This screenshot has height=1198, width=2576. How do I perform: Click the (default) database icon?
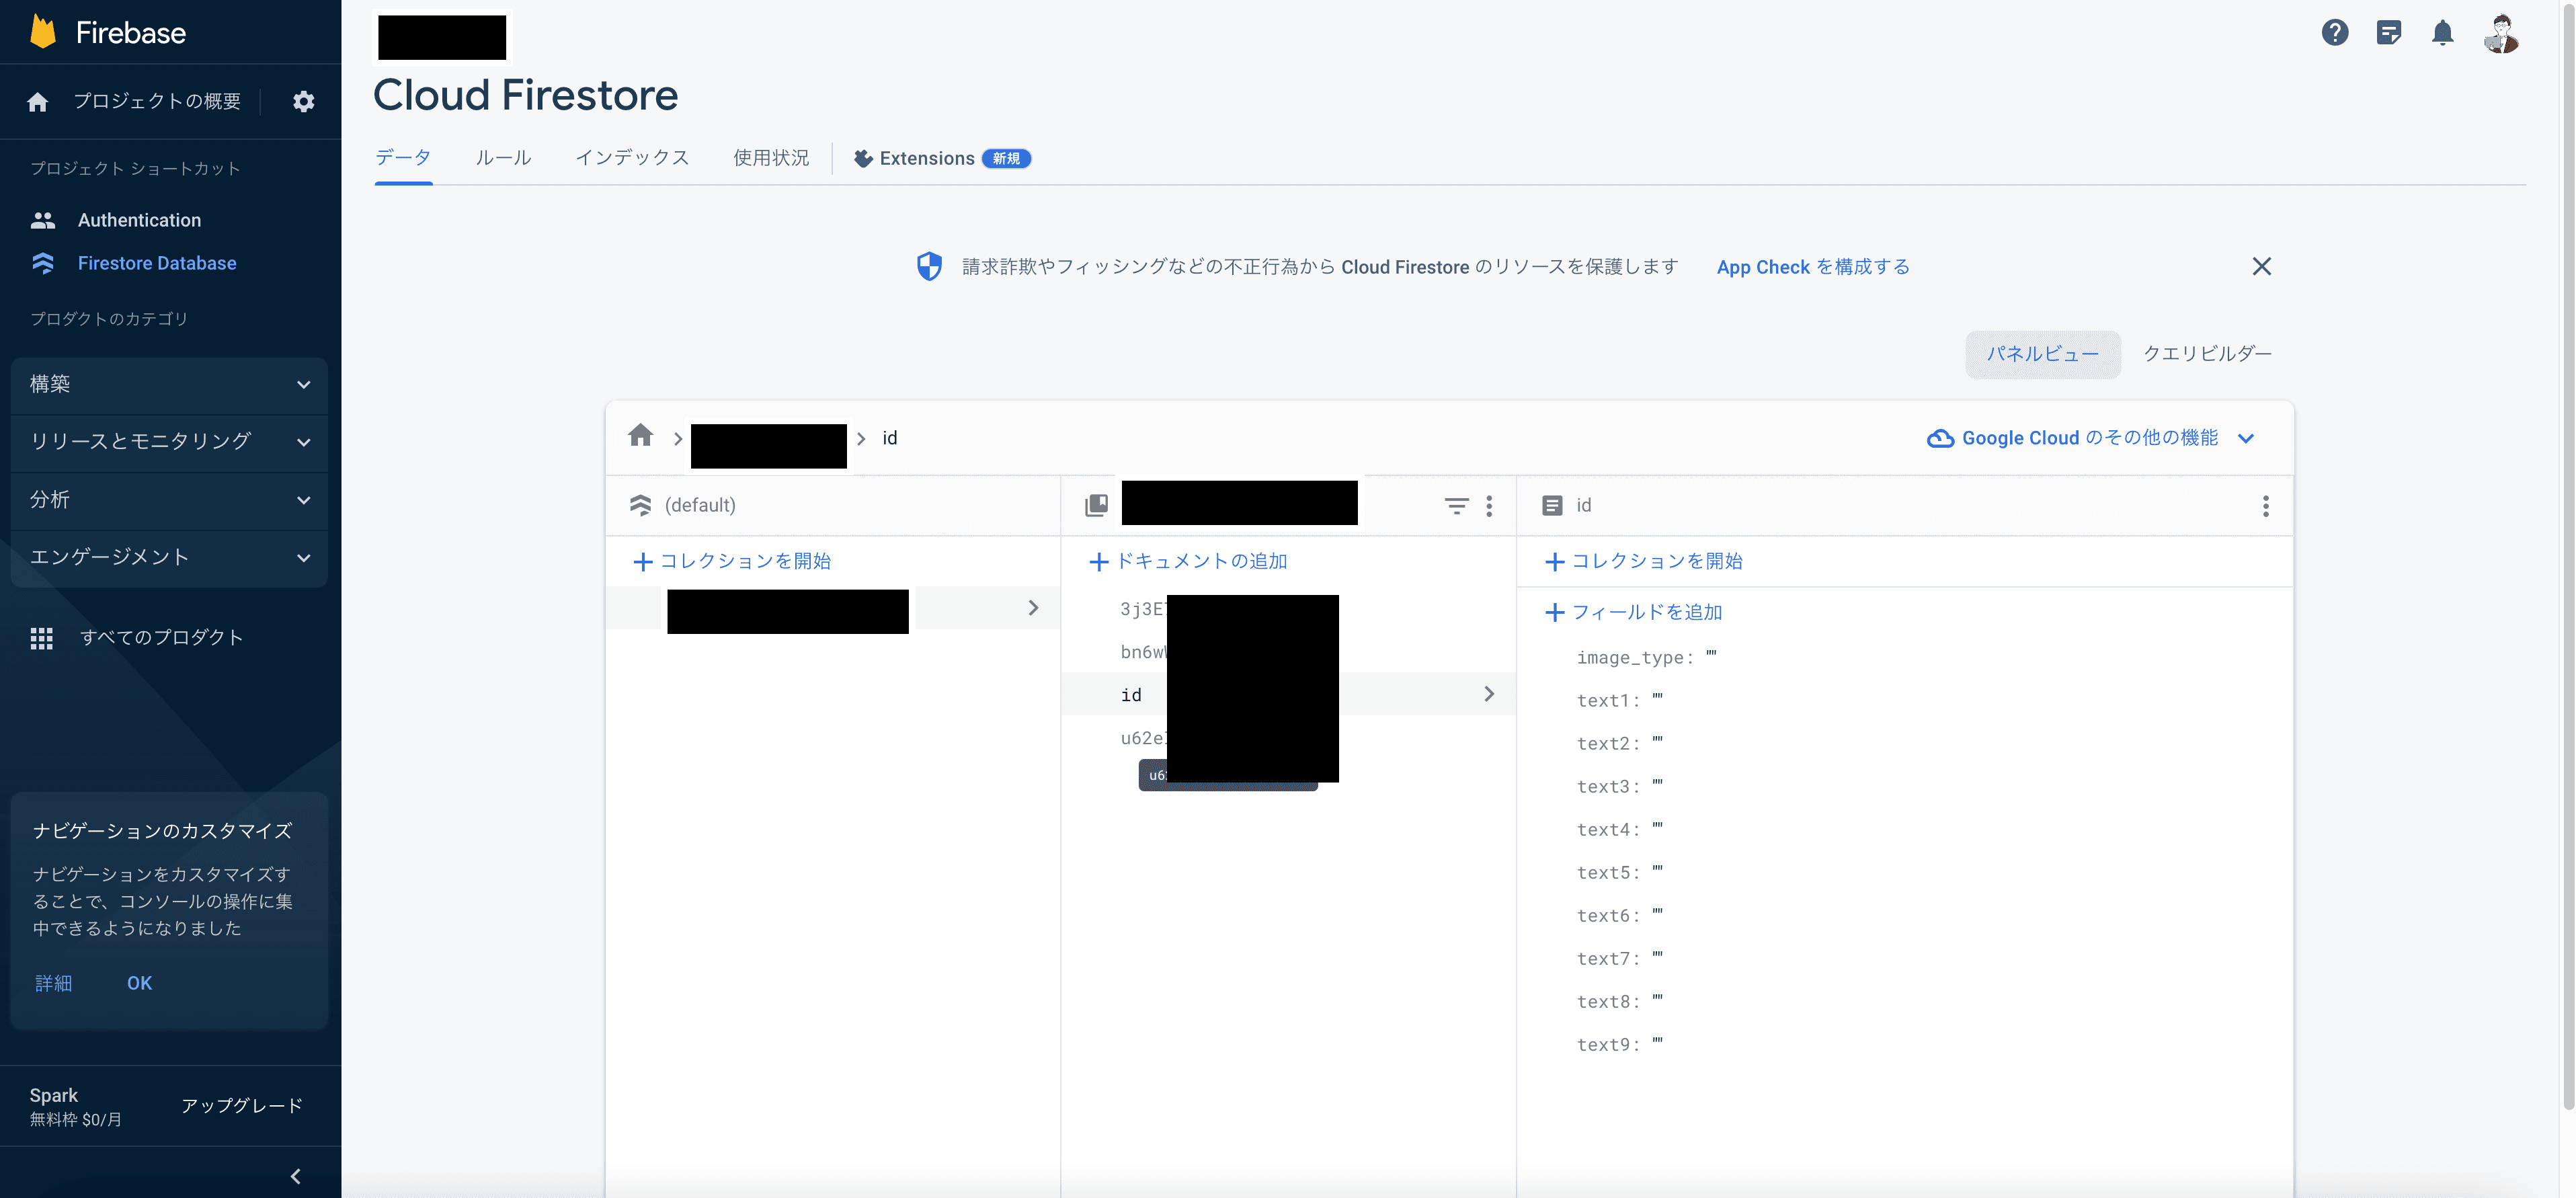(x=640, y=505)
